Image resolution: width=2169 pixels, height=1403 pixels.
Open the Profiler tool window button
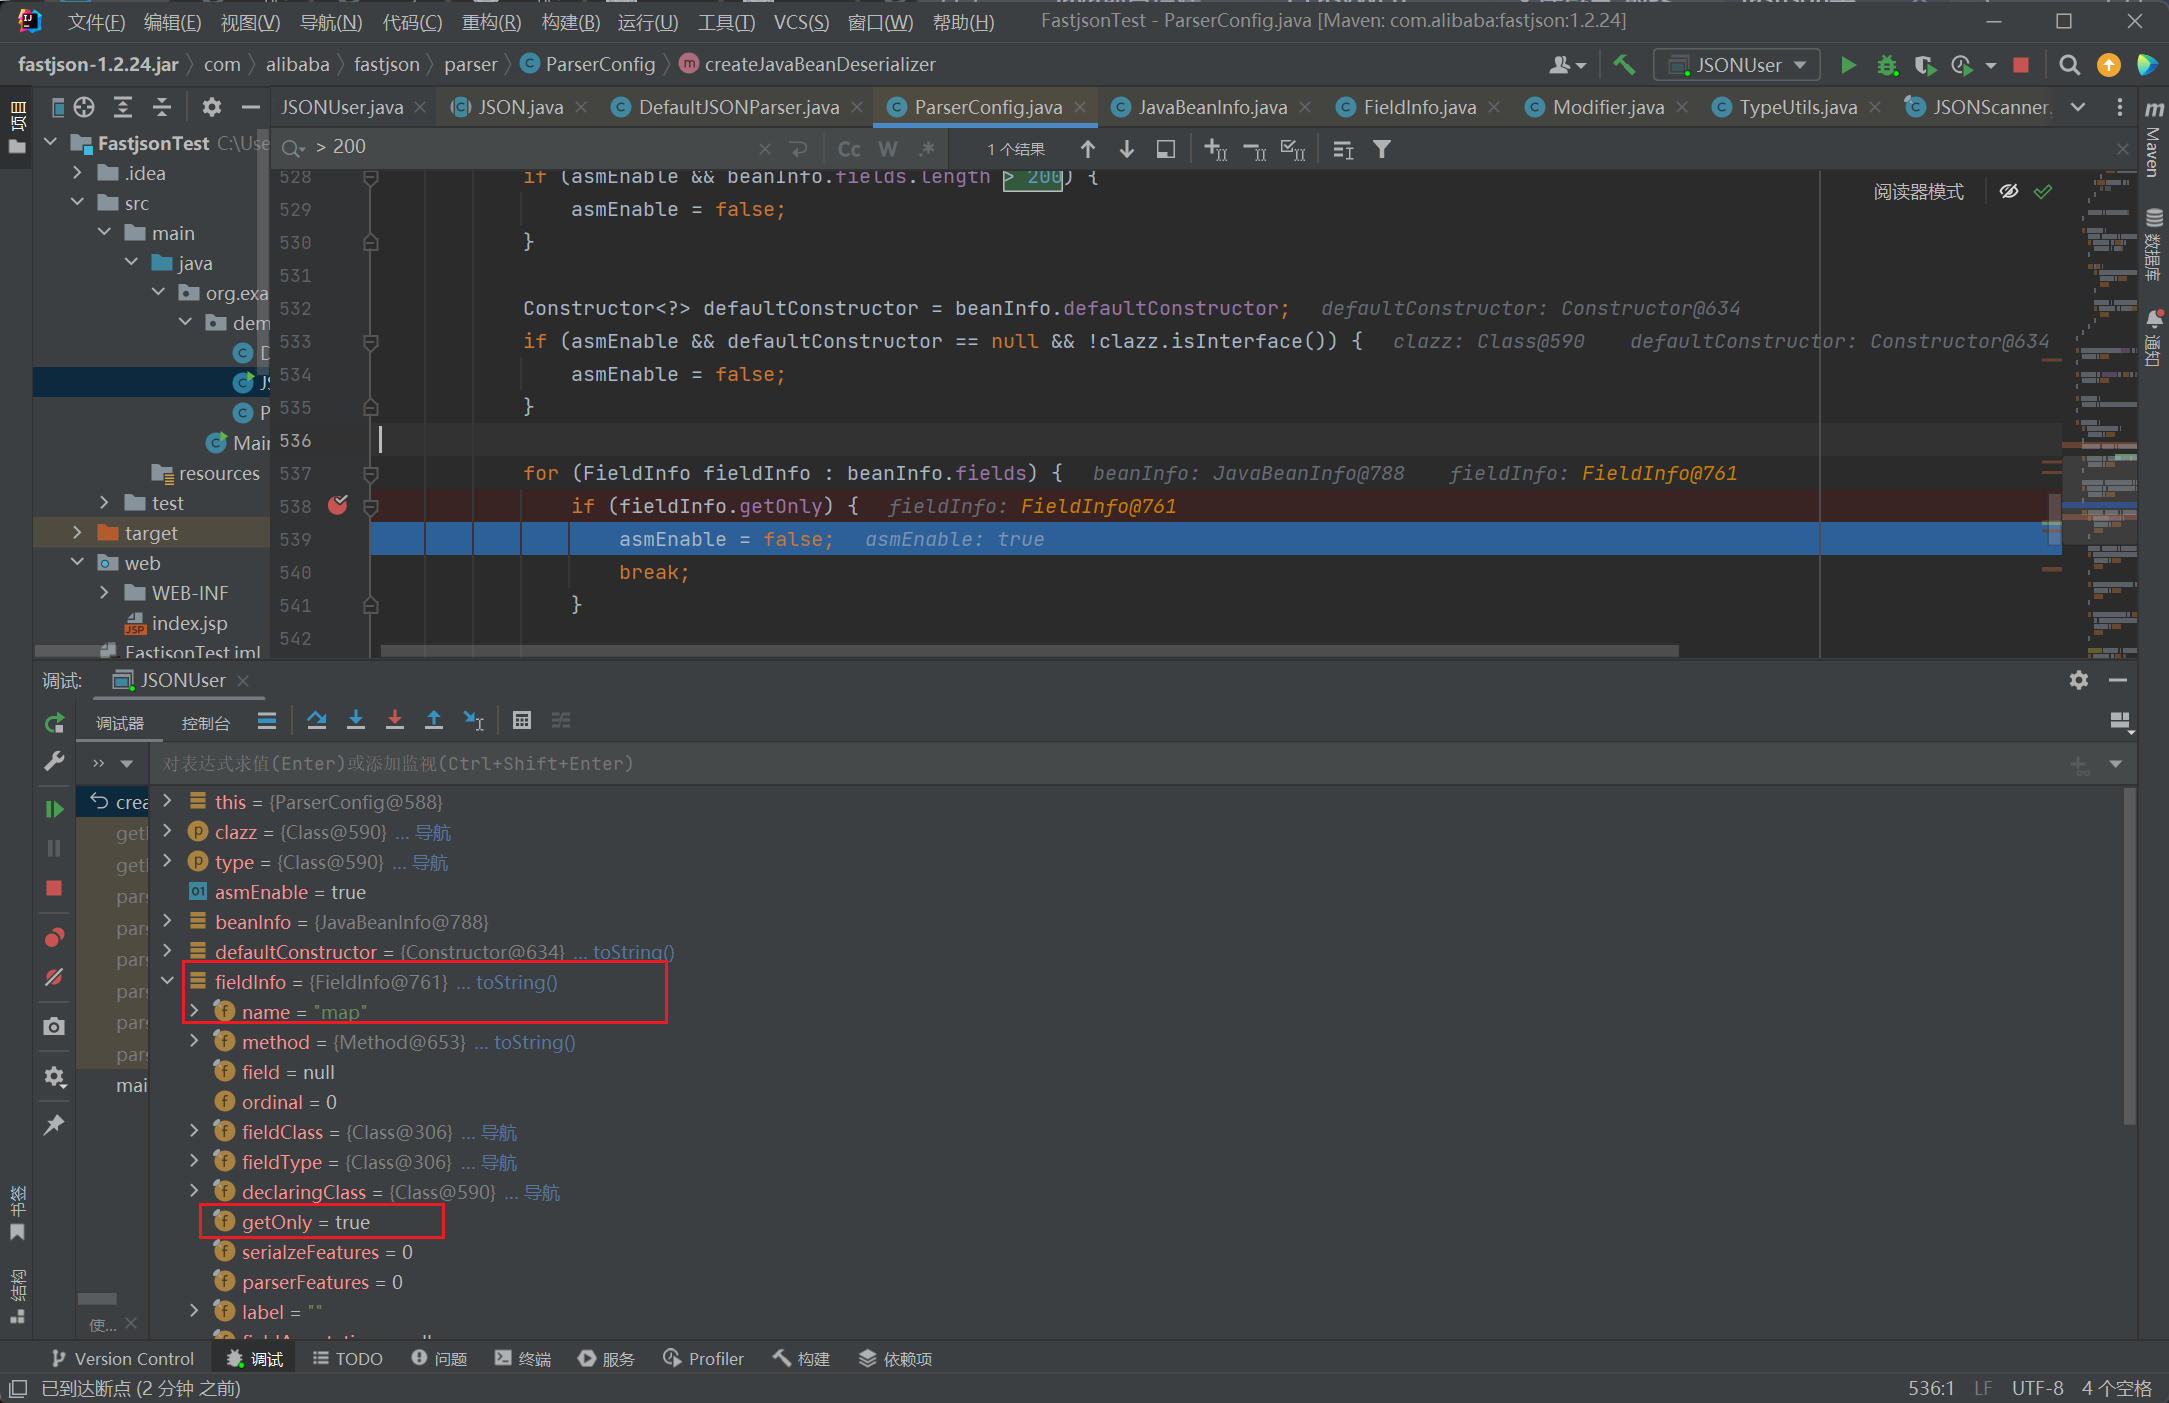(704, 1358)
